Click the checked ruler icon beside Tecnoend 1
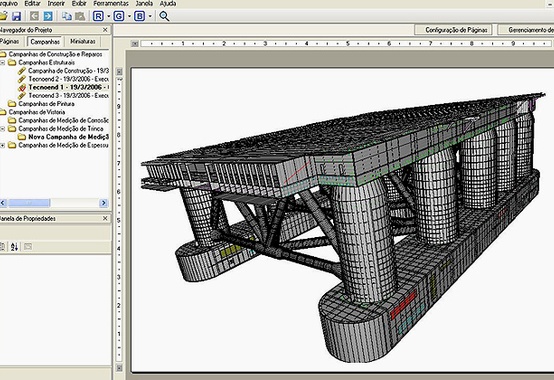This screenshot has height=380, width=554. tap(22, 87)
